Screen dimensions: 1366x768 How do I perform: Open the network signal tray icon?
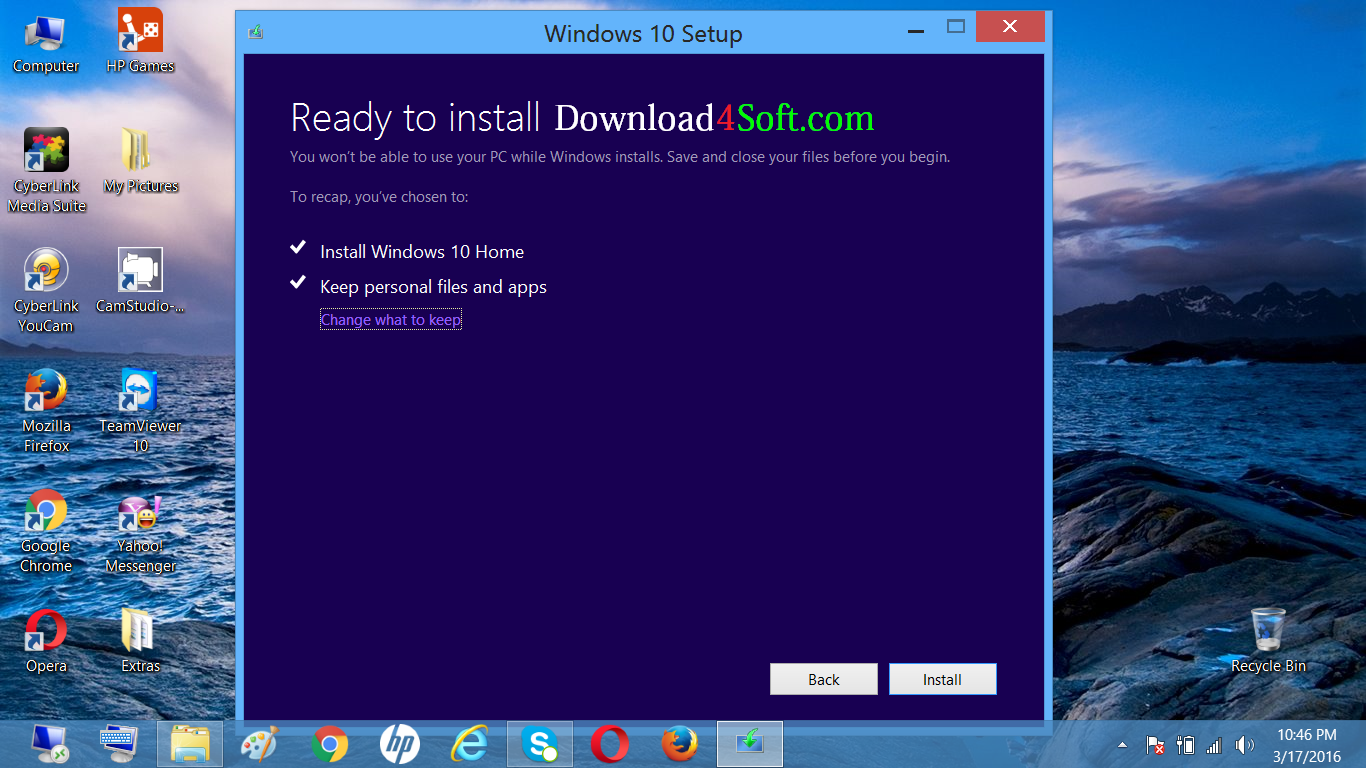pyautogui.click(x=1214, y=745)
